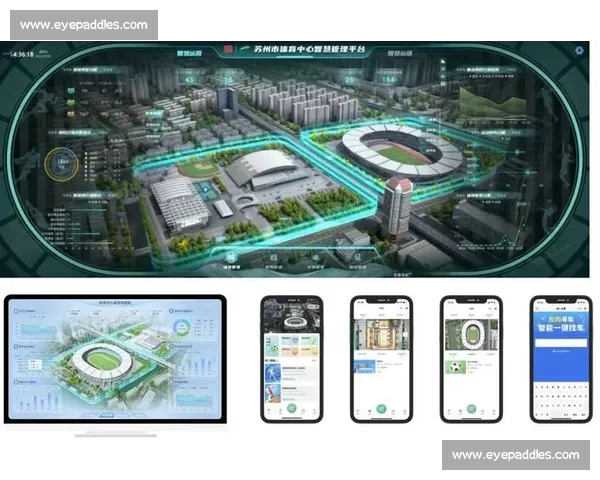Click the area chart in dashboard right panel

(x=492, y=100)
